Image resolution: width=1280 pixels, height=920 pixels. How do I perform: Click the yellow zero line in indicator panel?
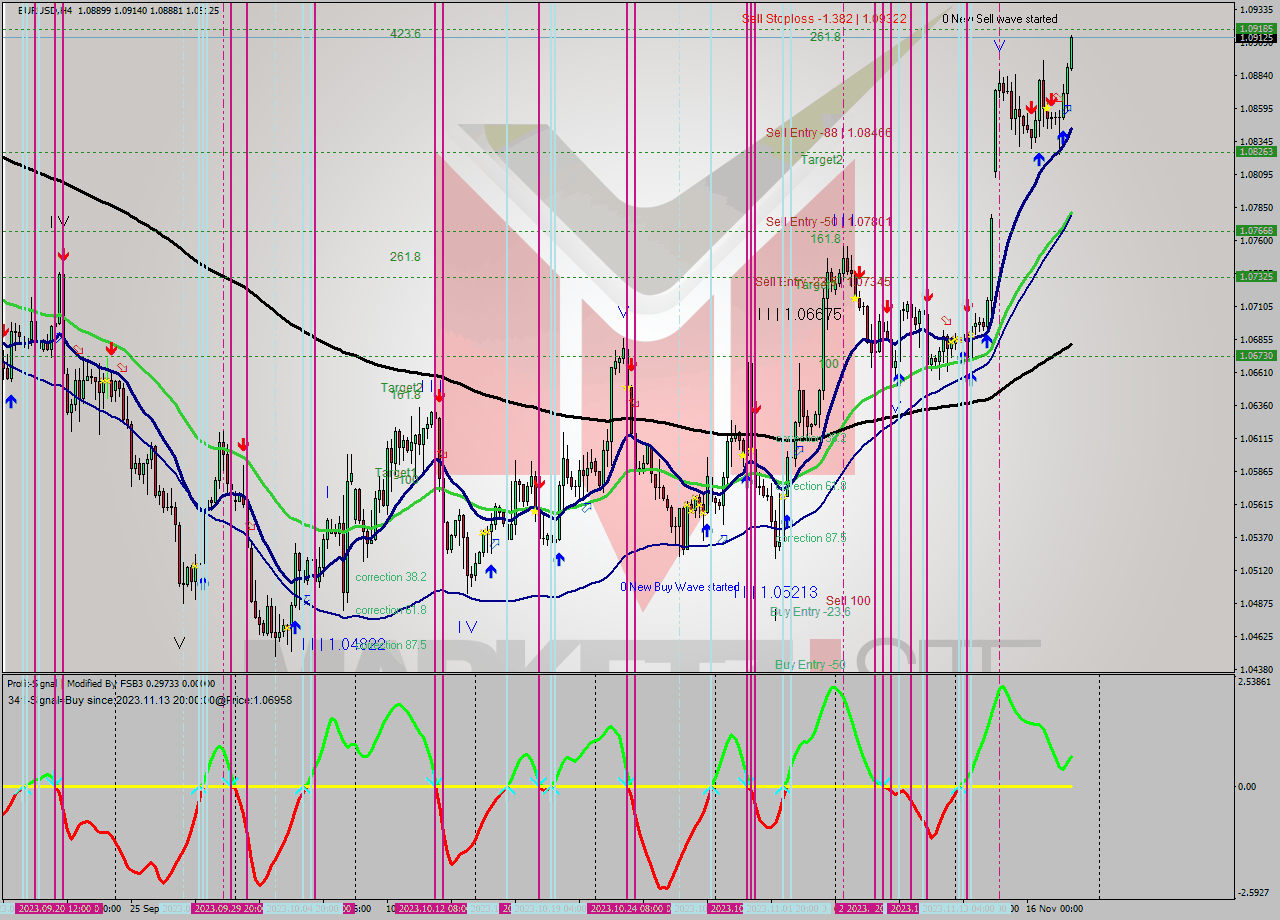[538, 786]
